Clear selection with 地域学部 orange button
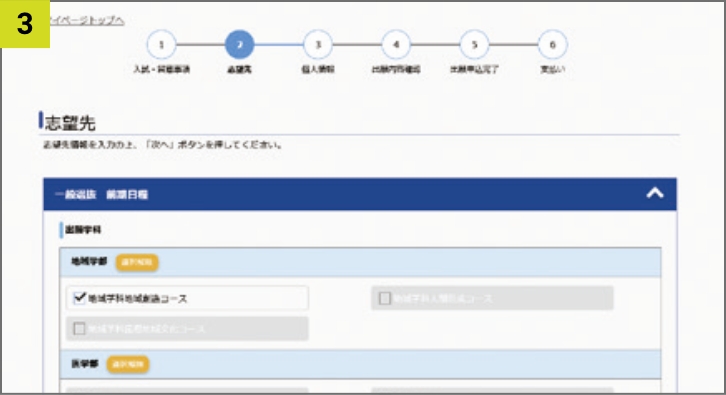This screenshot has height=395, width=726. point(137,262)
